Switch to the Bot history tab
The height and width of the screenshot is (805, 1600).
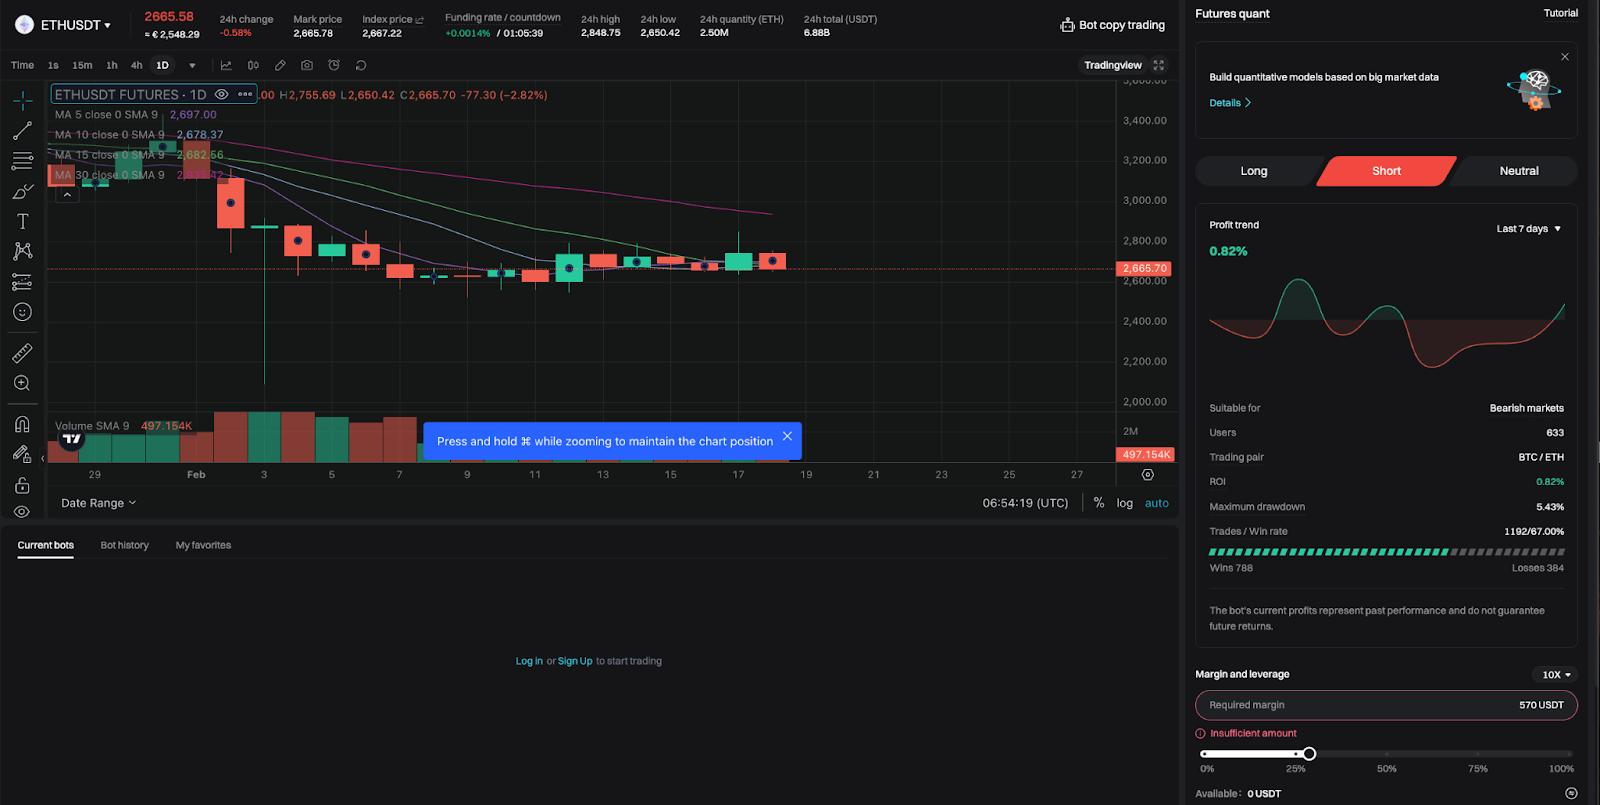pos(124,545)
